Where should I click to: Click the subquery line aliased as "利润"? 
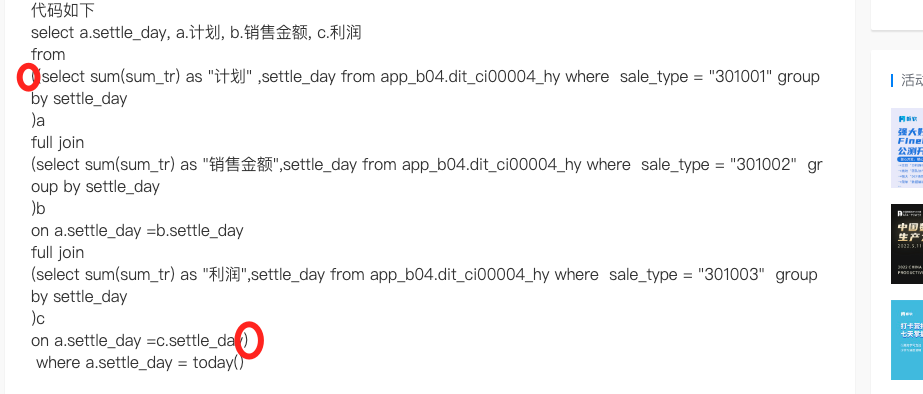[x=424, y=274]
